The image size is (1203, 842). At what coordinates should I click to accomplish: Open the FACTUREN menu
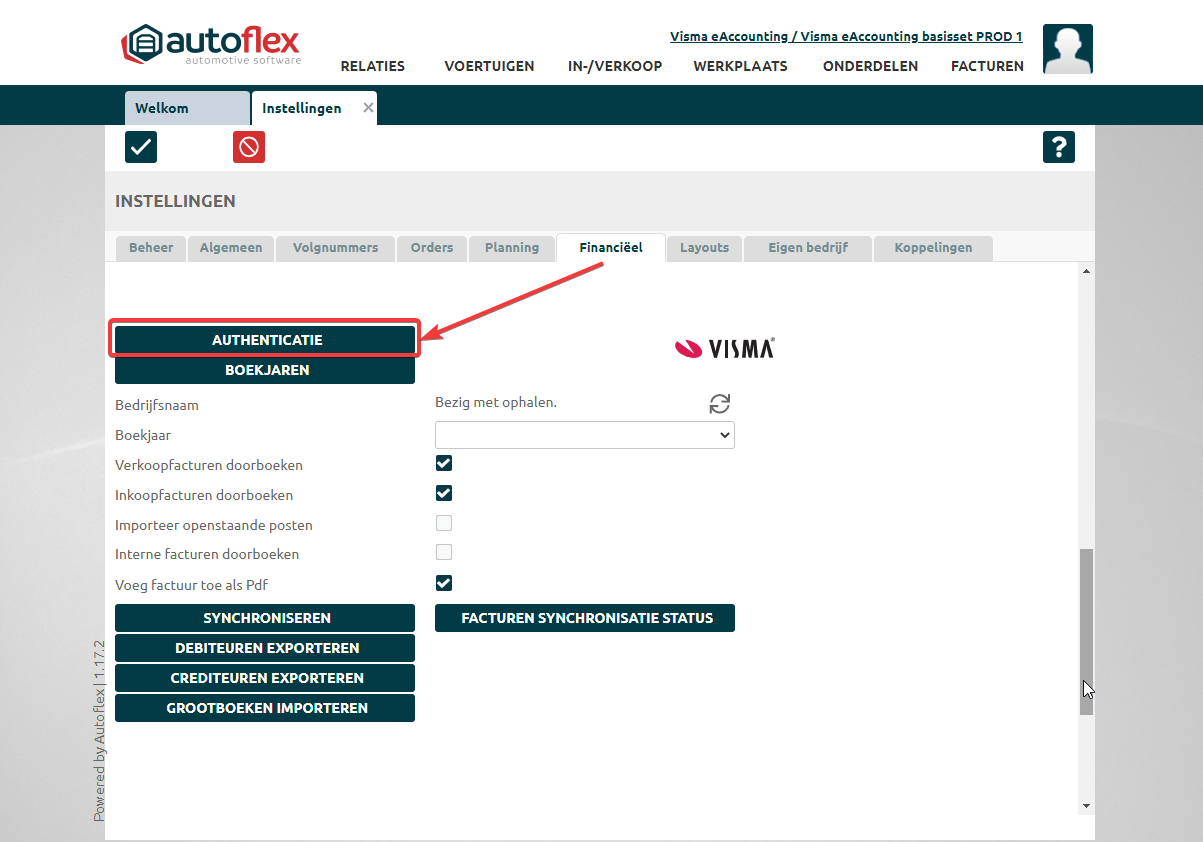[986, 66]
